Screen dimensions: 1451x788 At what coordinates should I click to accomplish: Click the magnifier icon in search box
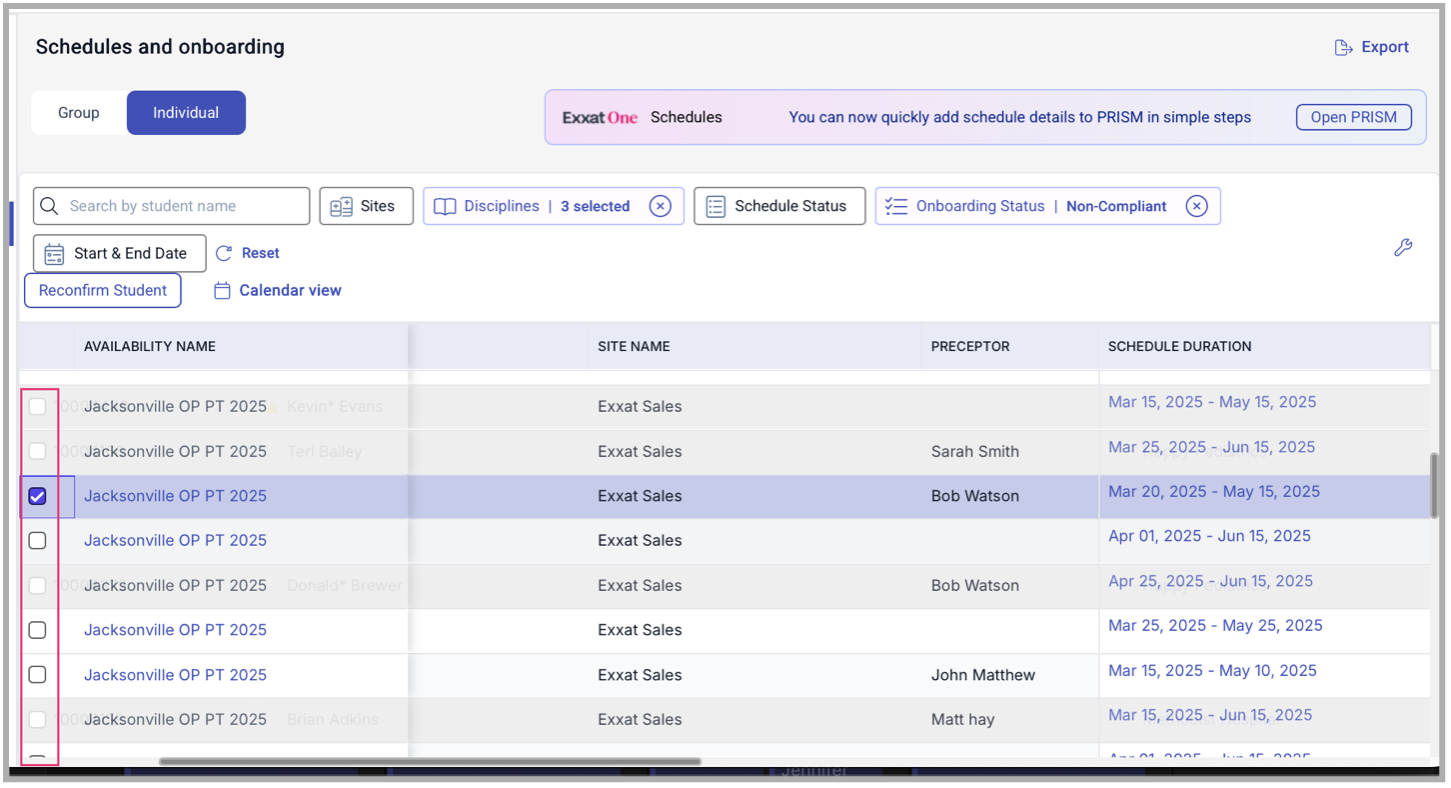[49, 206]
